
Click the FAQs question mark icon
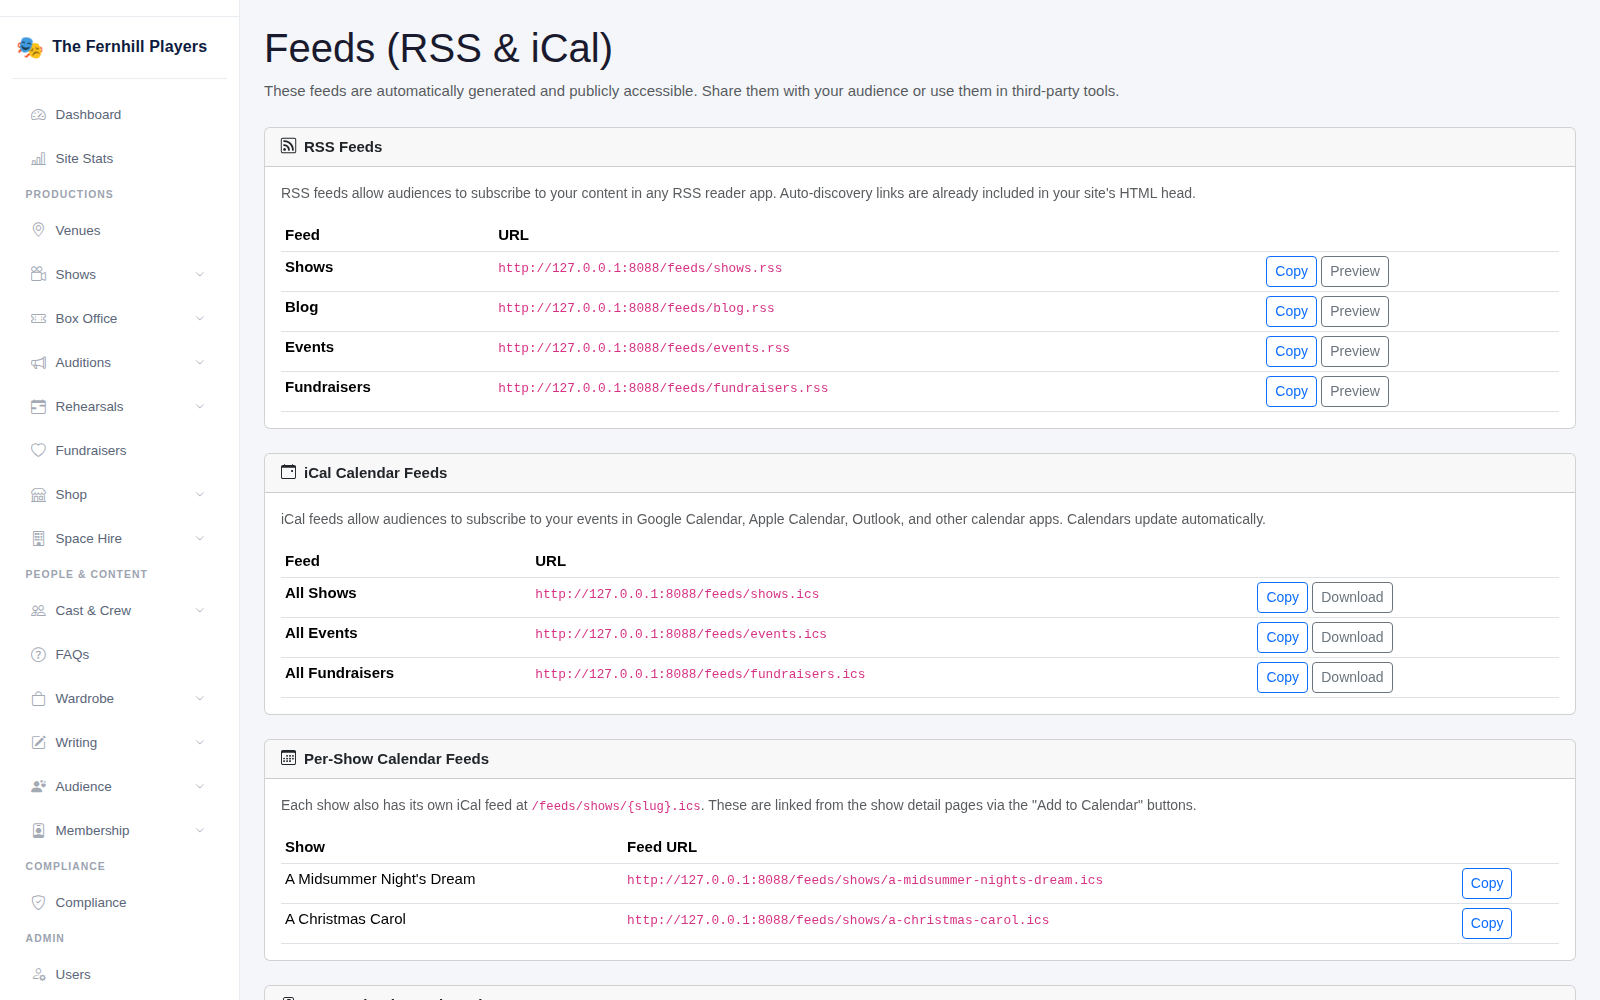point(38,654)
